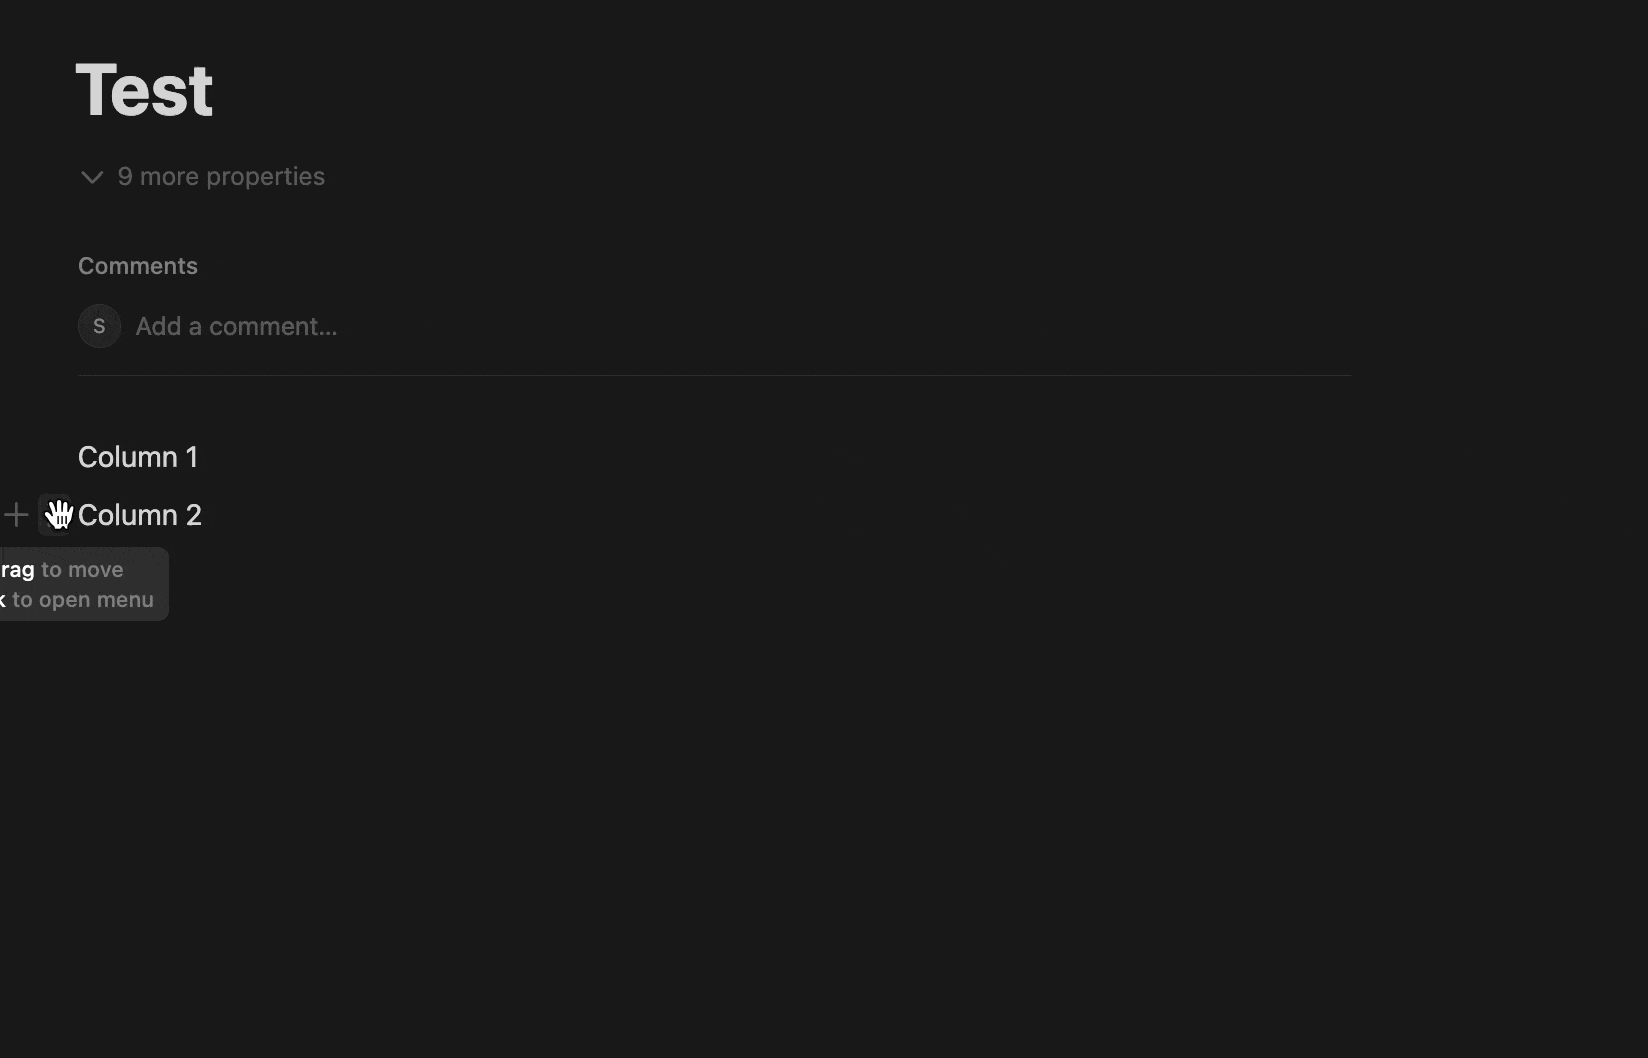Click the blank space right of 'Add a comment...'
Viewport: 1648px width, 1058px height.
coord(800,327)
